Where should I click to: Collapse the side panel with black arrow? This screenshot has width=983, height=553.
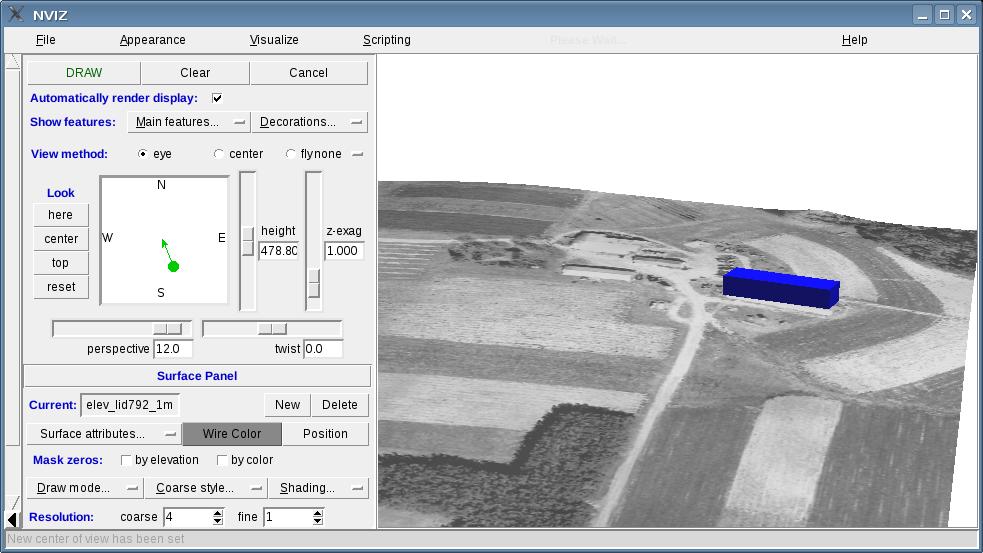point(12,518)
